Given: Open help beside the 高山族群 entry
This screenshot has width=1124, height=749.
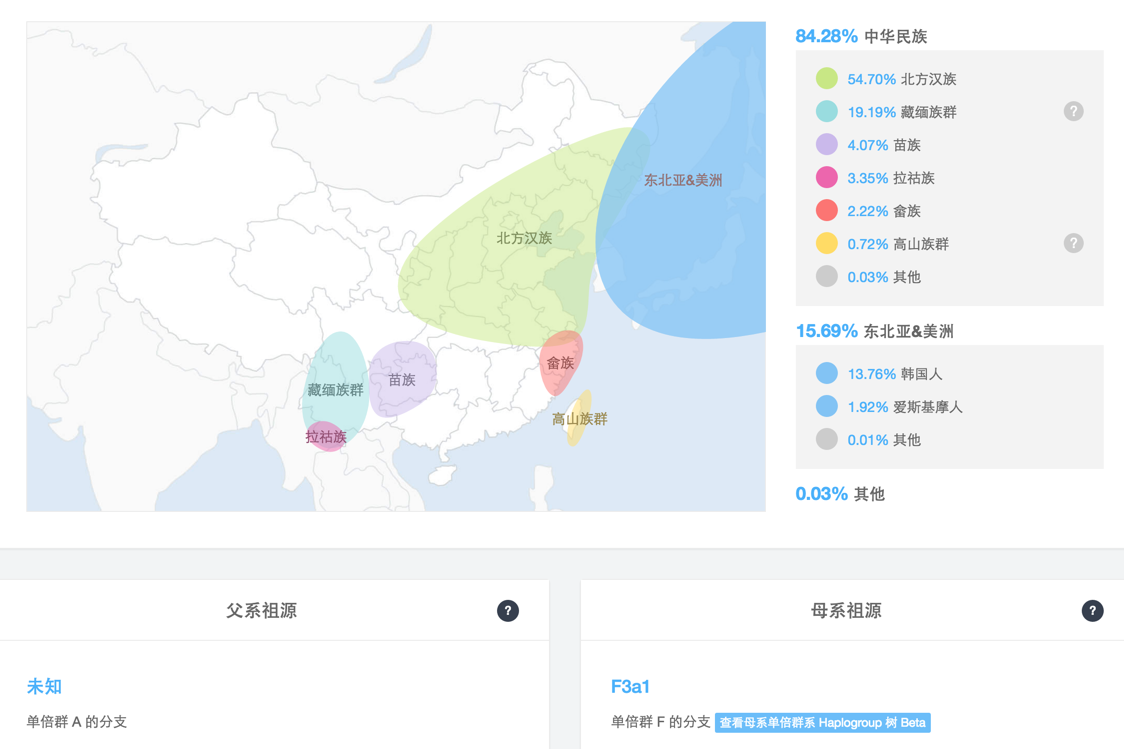Looking at the screenshot, I should tap(1073, 243).
